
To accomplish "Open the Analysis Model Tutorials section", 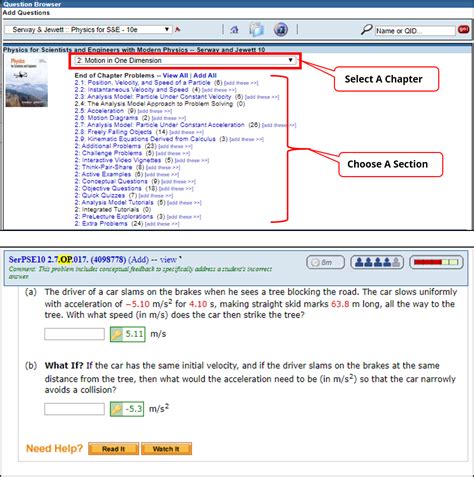I will 114,202.
